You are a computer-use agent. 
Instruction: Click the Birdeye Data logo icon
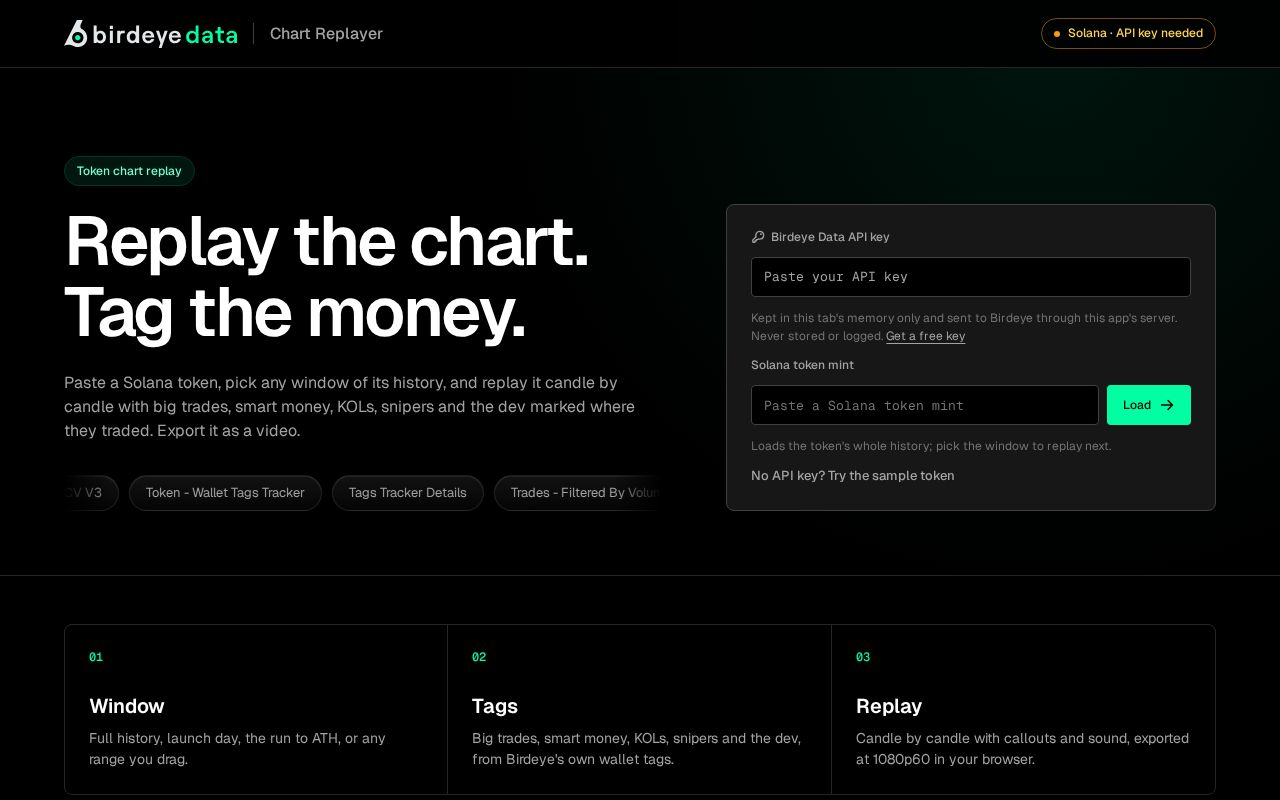(76, 34)
